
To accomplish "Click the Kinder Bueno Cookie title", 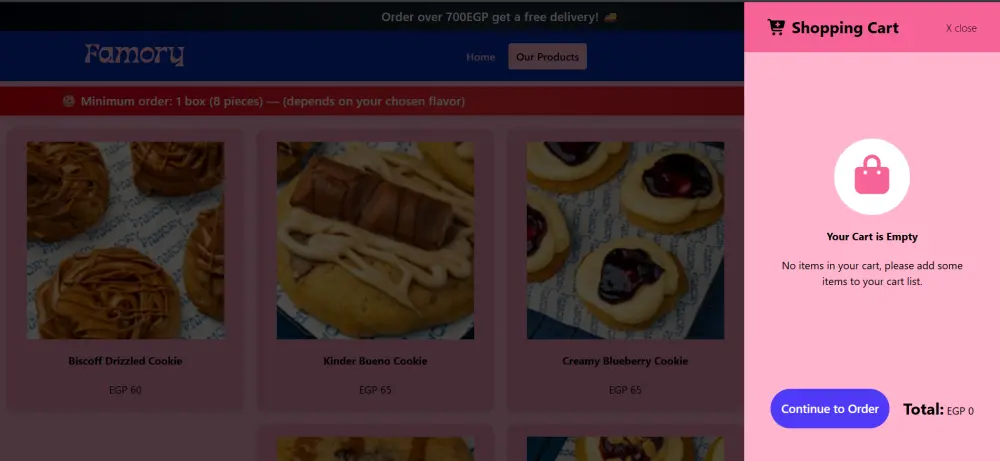I will (x=375, y=361).
